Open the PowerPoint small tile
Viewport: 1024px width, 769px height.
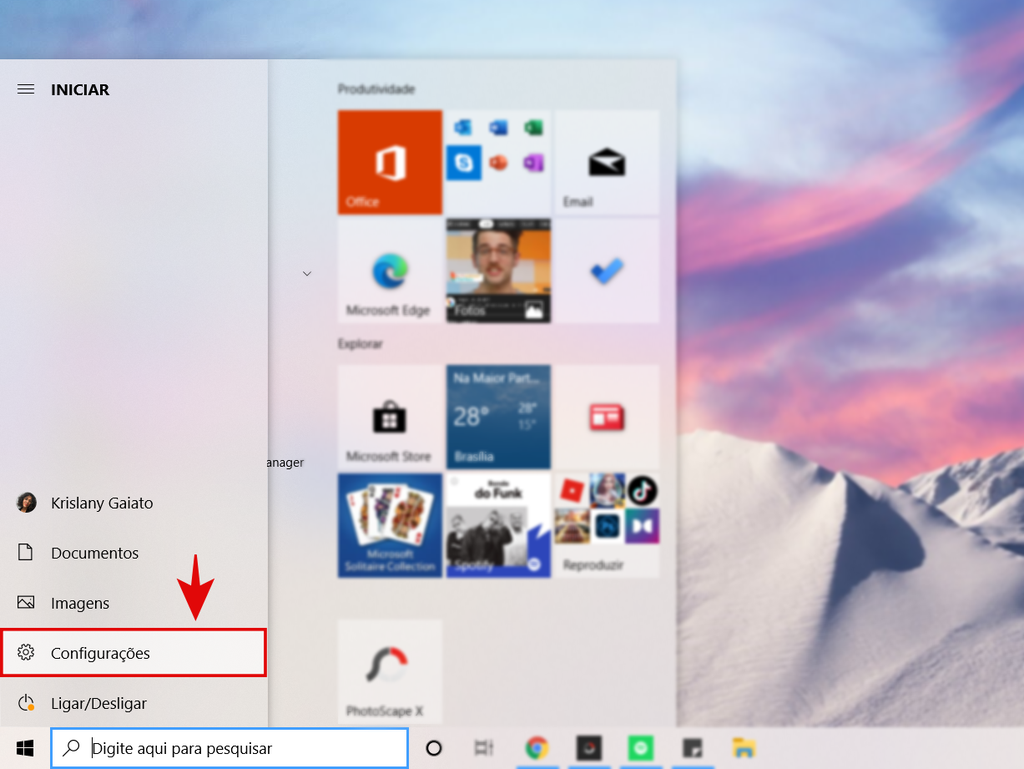[498, 162]
